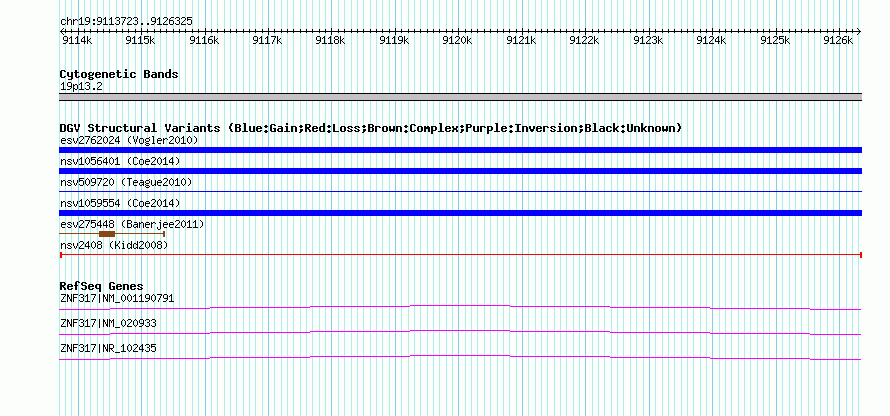
Task: Open transcript ZNF317|NR_102435 label
Action: pos(108,348)
